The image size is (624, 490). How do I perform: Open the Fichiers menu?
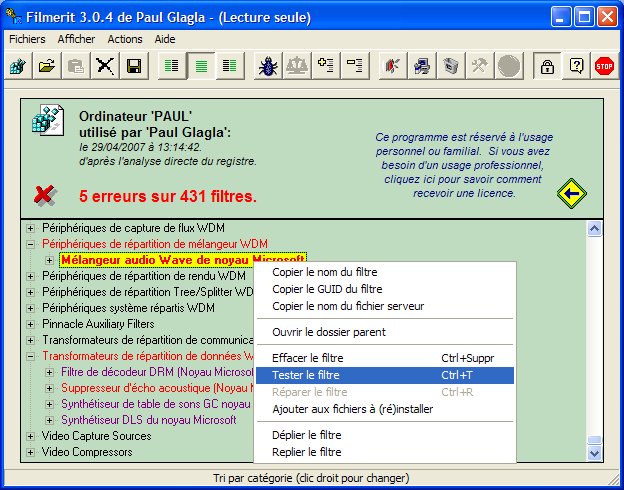[x=27, y=39]
